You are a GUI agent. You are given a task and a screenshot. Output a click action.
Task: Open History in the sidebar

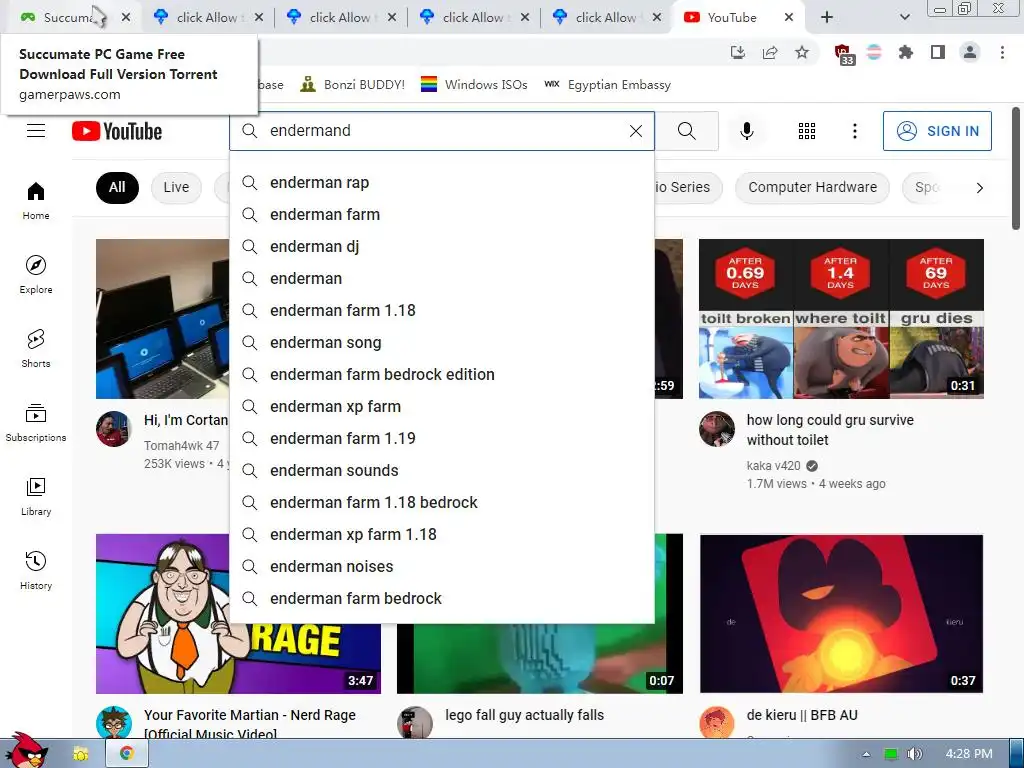coord(36,570)
